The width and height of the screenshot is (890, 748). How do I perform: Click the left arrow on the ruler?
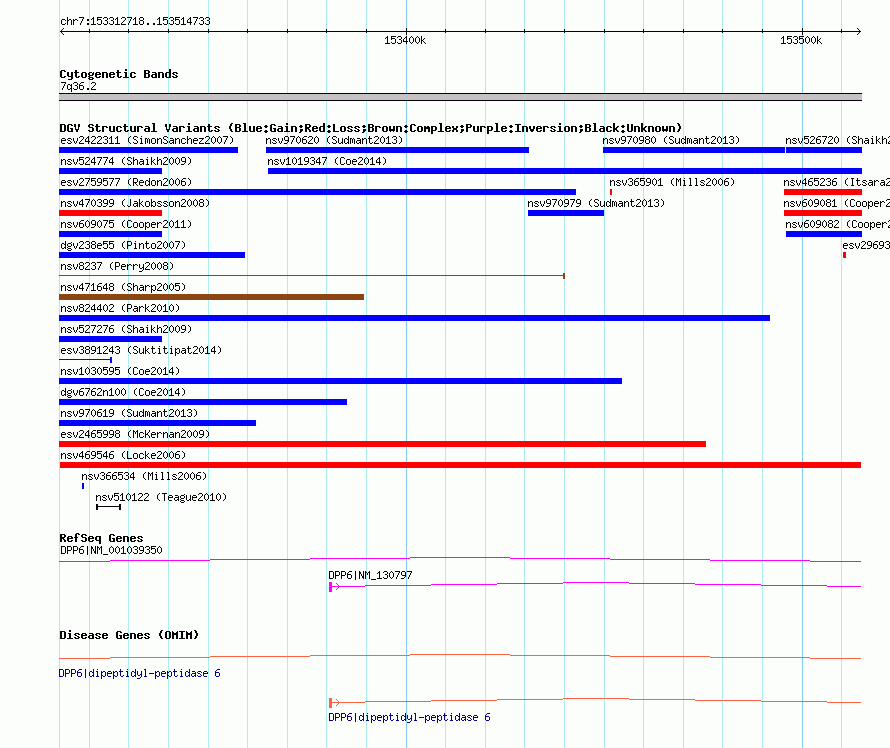(x=62, y=31)
